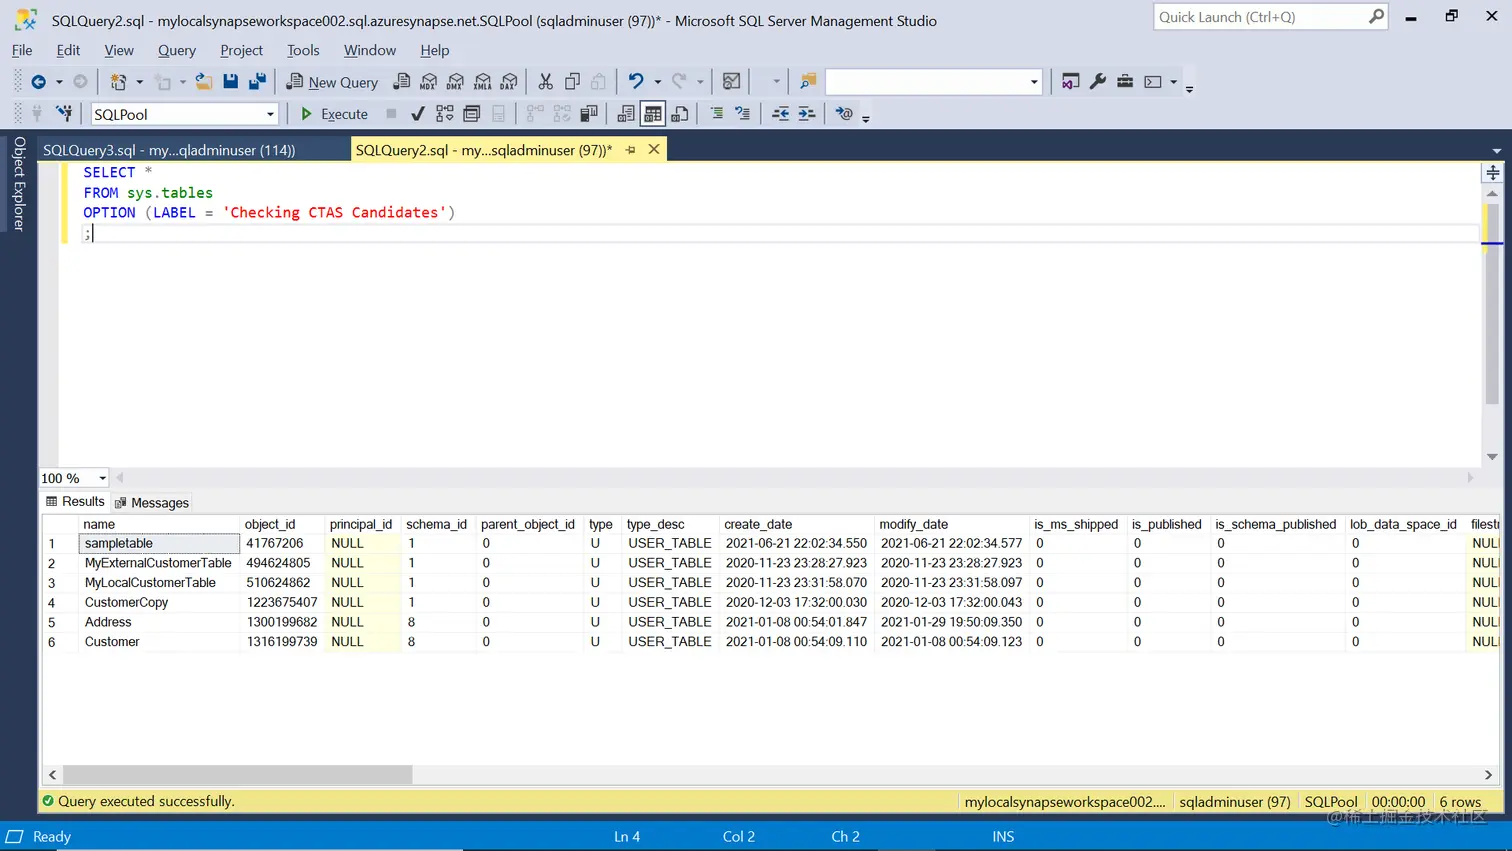Open the SQLPool database dropdown
The image size is (1512, 851).
coord(184,114)
